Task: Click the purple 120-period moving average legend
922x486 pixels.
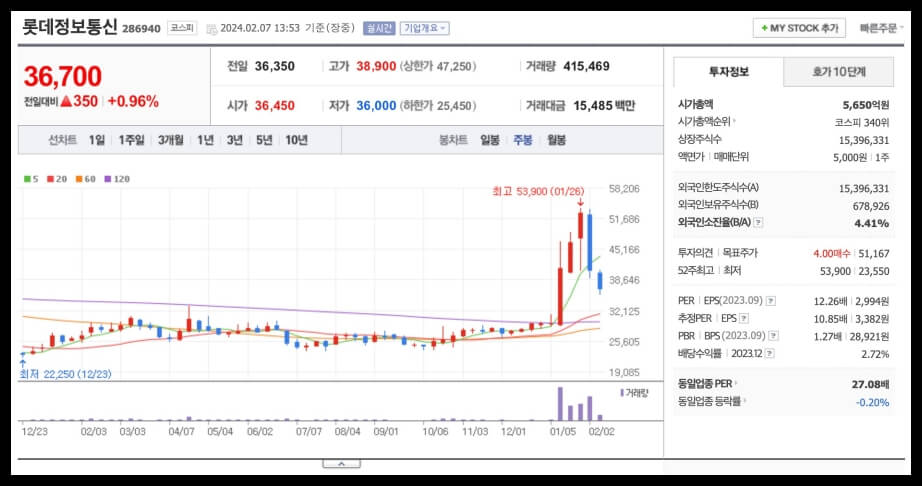Action: 116,179
